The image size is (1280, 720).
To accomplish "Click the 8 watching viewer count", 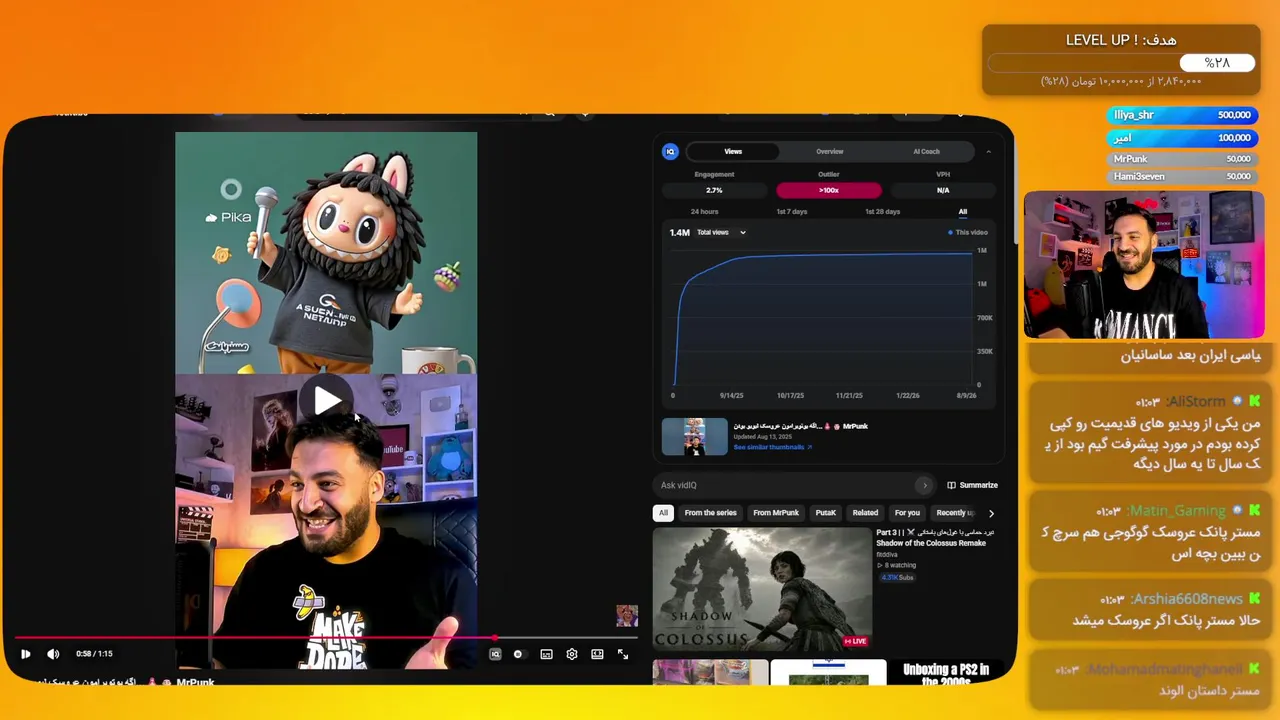I will [x=898, y=565].
